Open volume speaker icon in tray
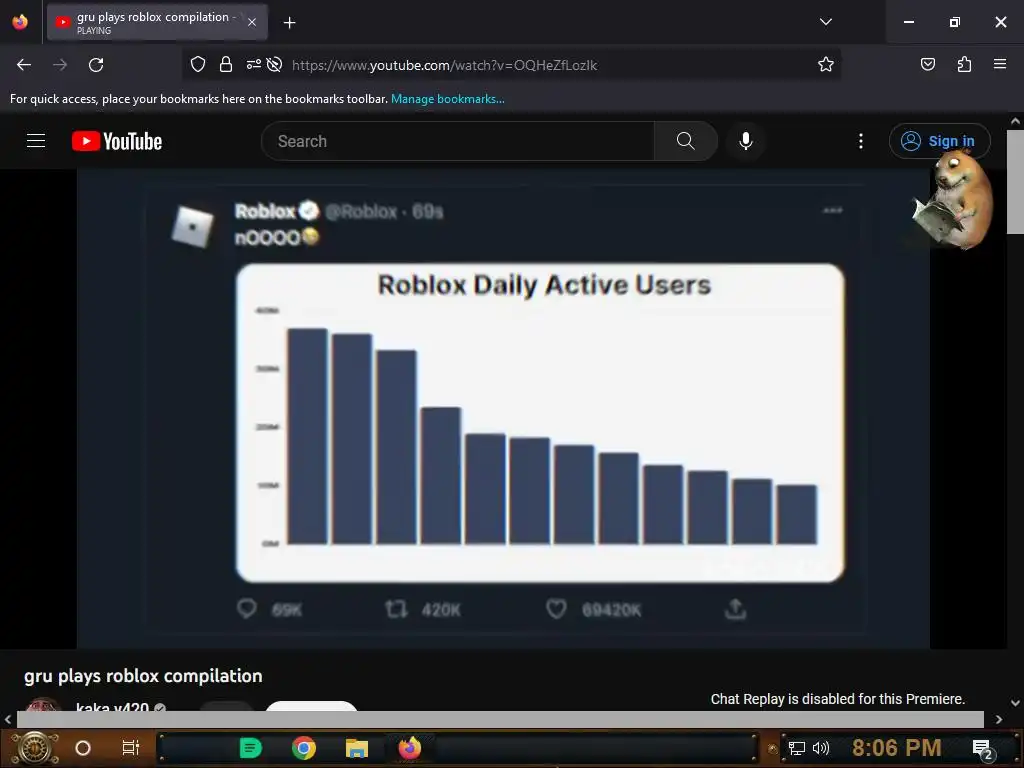 pos(821,748)
